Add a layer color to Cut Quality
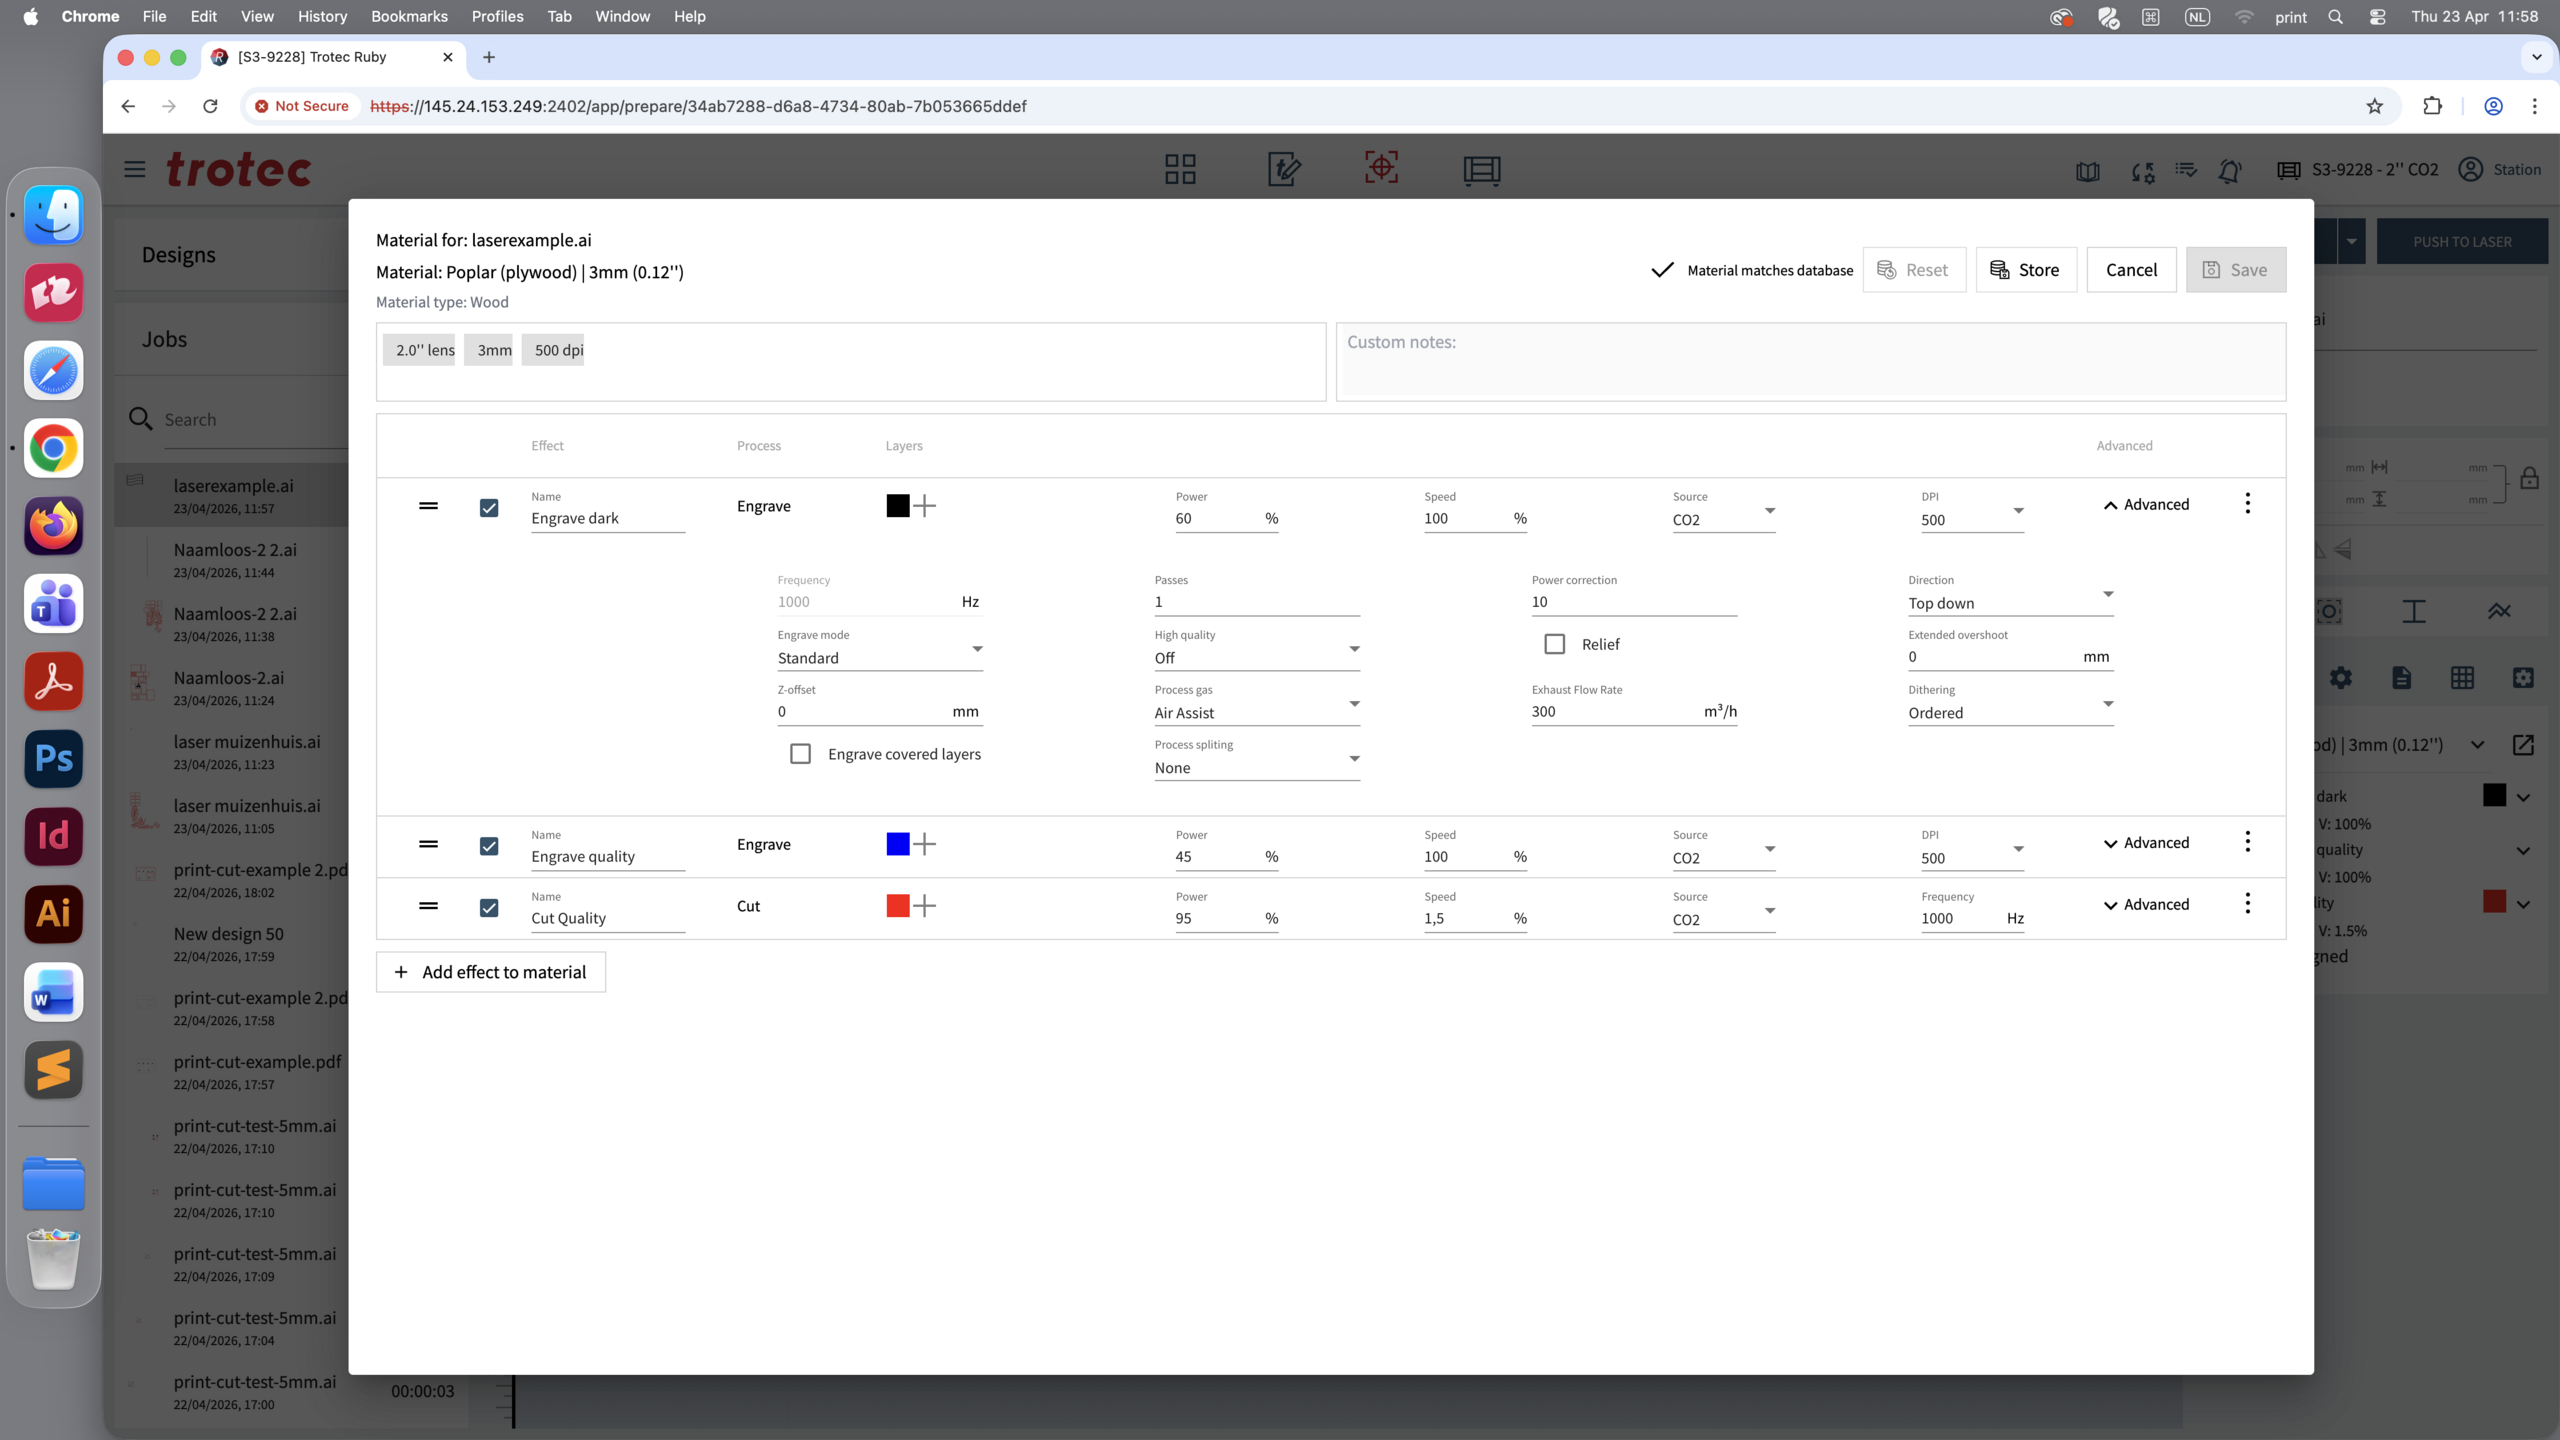2560x1440 pixels. point(925,906)
